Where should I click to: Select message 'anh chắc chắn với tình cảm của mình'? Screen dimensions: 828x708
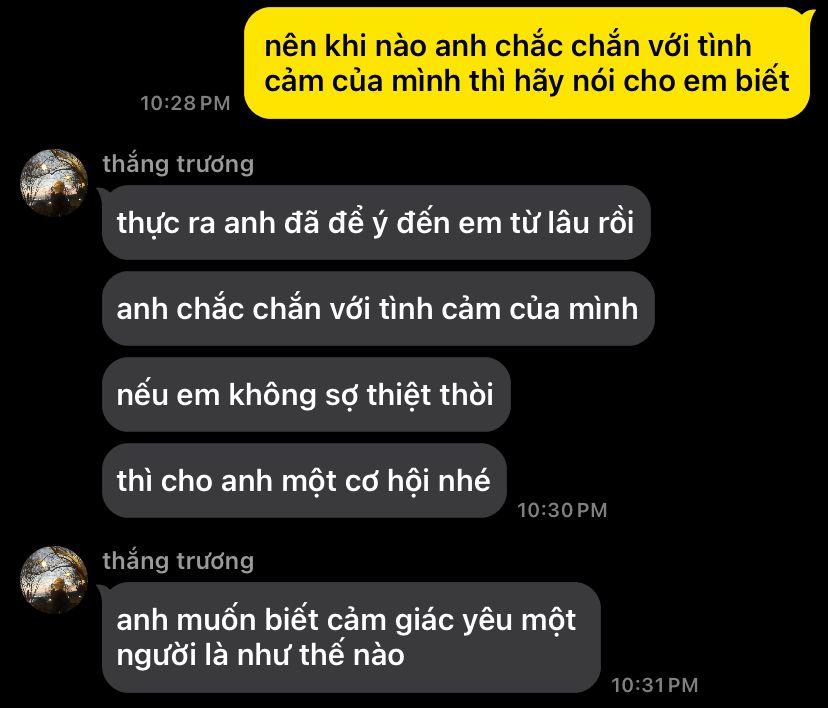point(378,308)
